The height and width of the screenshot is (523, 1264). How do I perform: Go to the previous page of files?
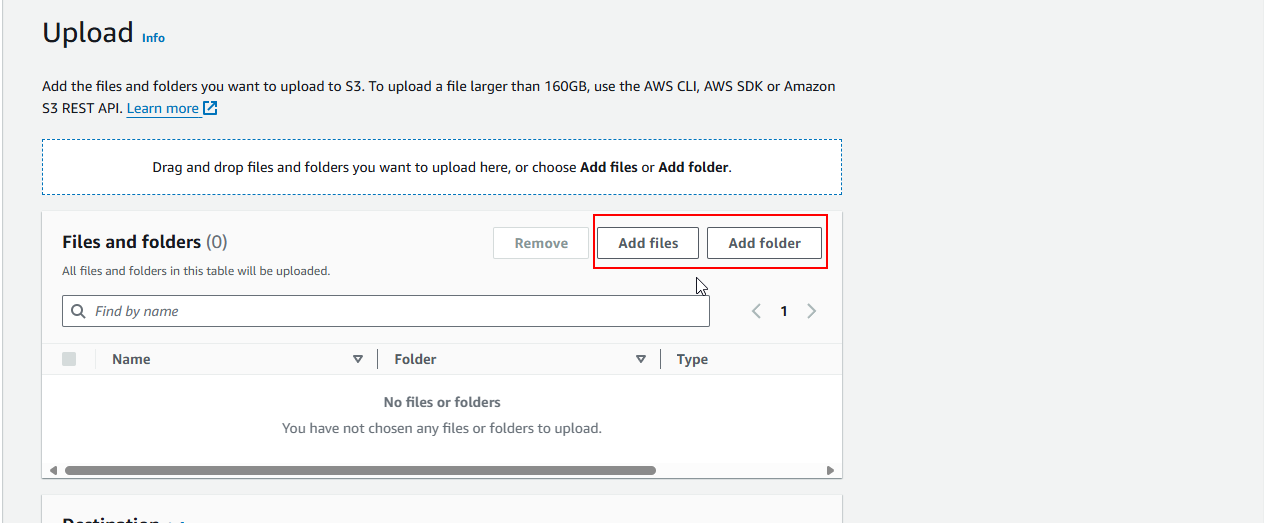[757, 311]
